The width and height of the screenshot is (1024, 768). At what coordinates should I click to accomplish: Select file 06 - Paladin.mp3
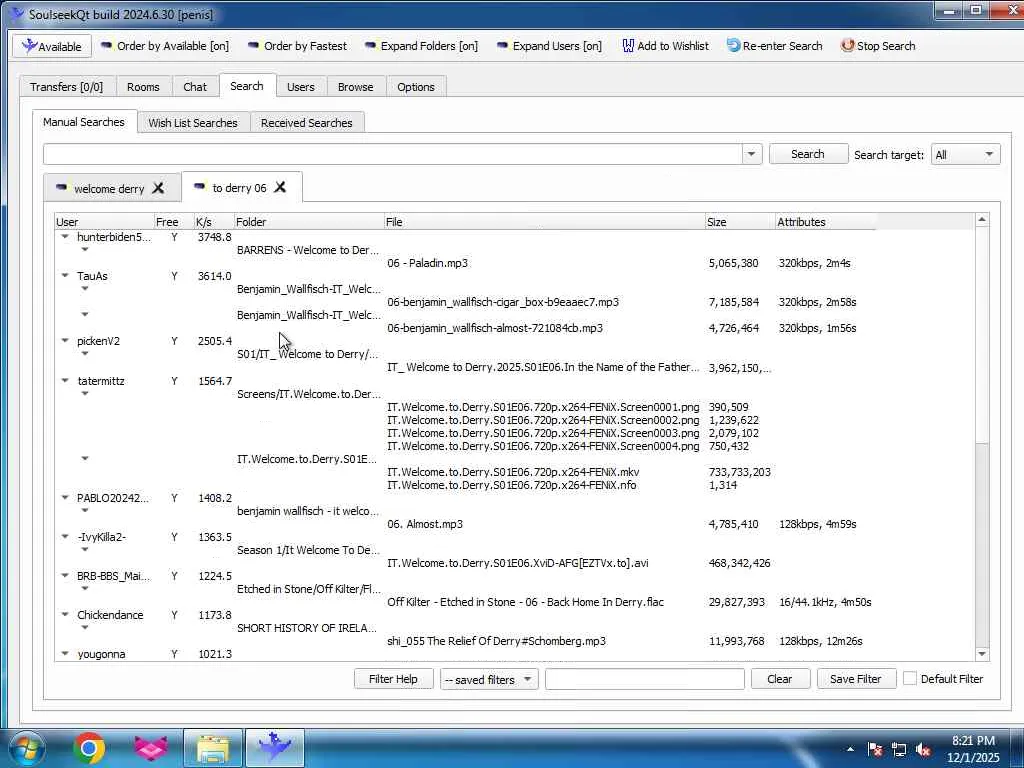(427, 263)
